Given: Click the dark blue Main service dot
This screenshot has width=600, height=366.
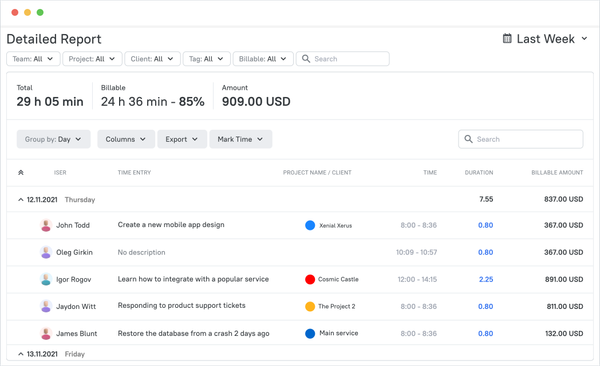Looking at the screenshot, I should click(310, 333).
